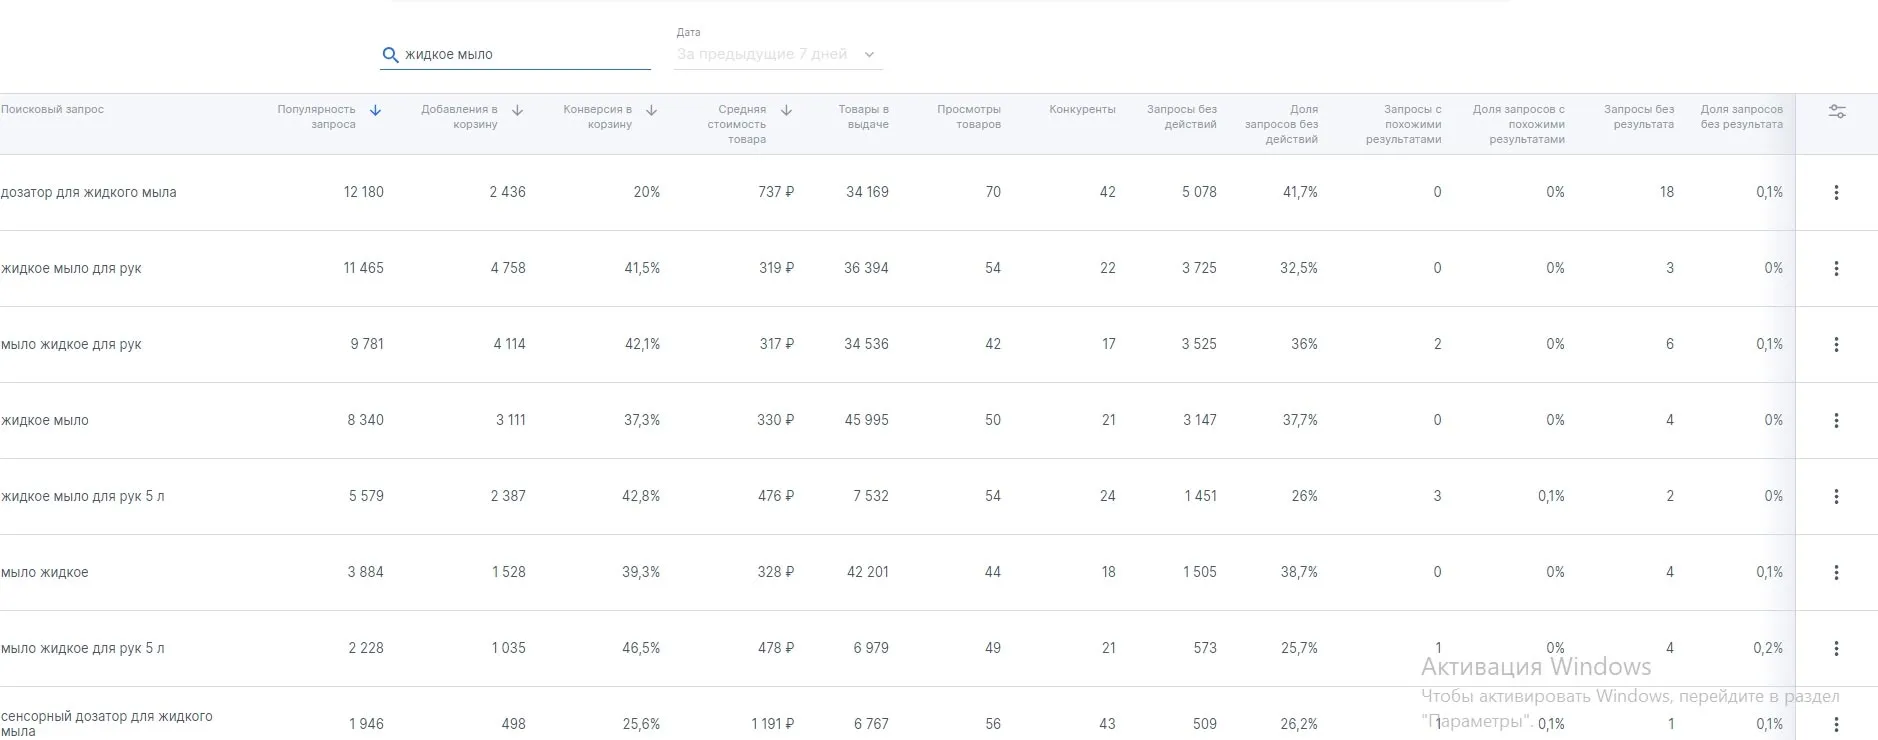The height and width of the screenshot is (740, 1878).
Task: Click the 'Доля запросов с похожими результатами' header
Action: pyautogui.click(x=1518, y=124)
